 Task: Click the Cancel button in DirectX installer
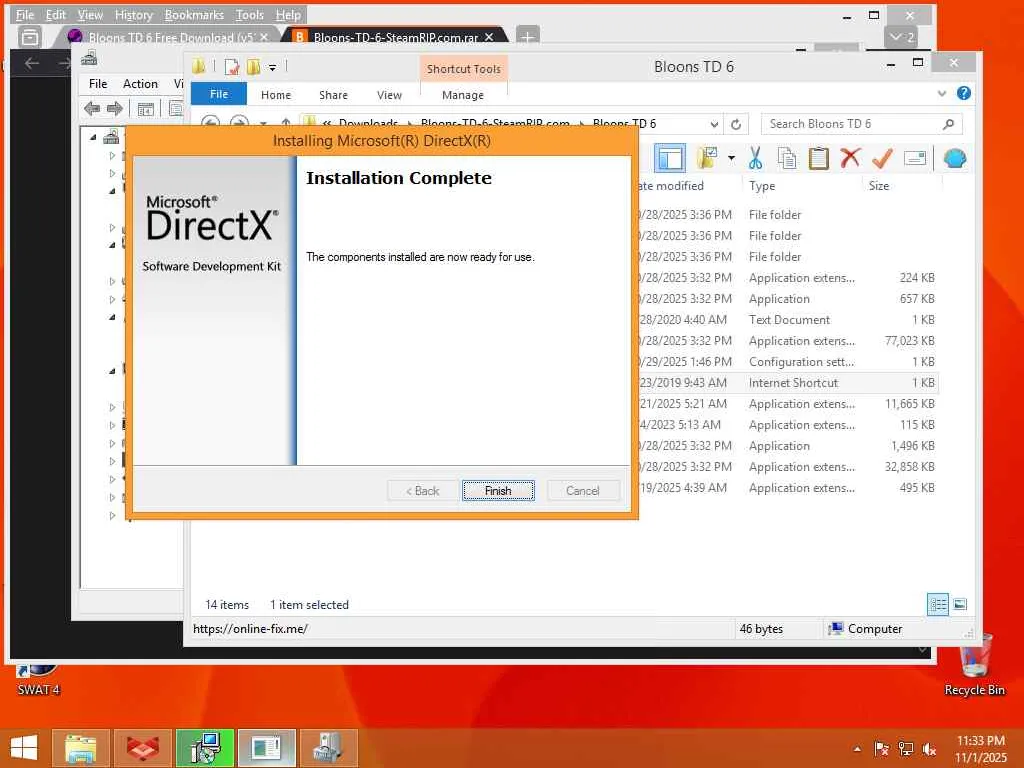pos(583,490)
